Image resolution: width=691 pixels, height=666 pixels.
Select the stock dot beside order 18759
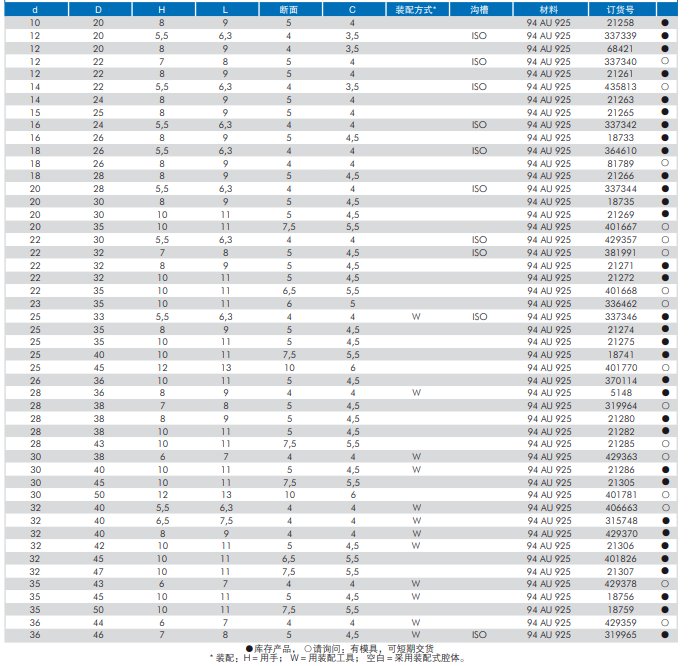click(664, 609)
